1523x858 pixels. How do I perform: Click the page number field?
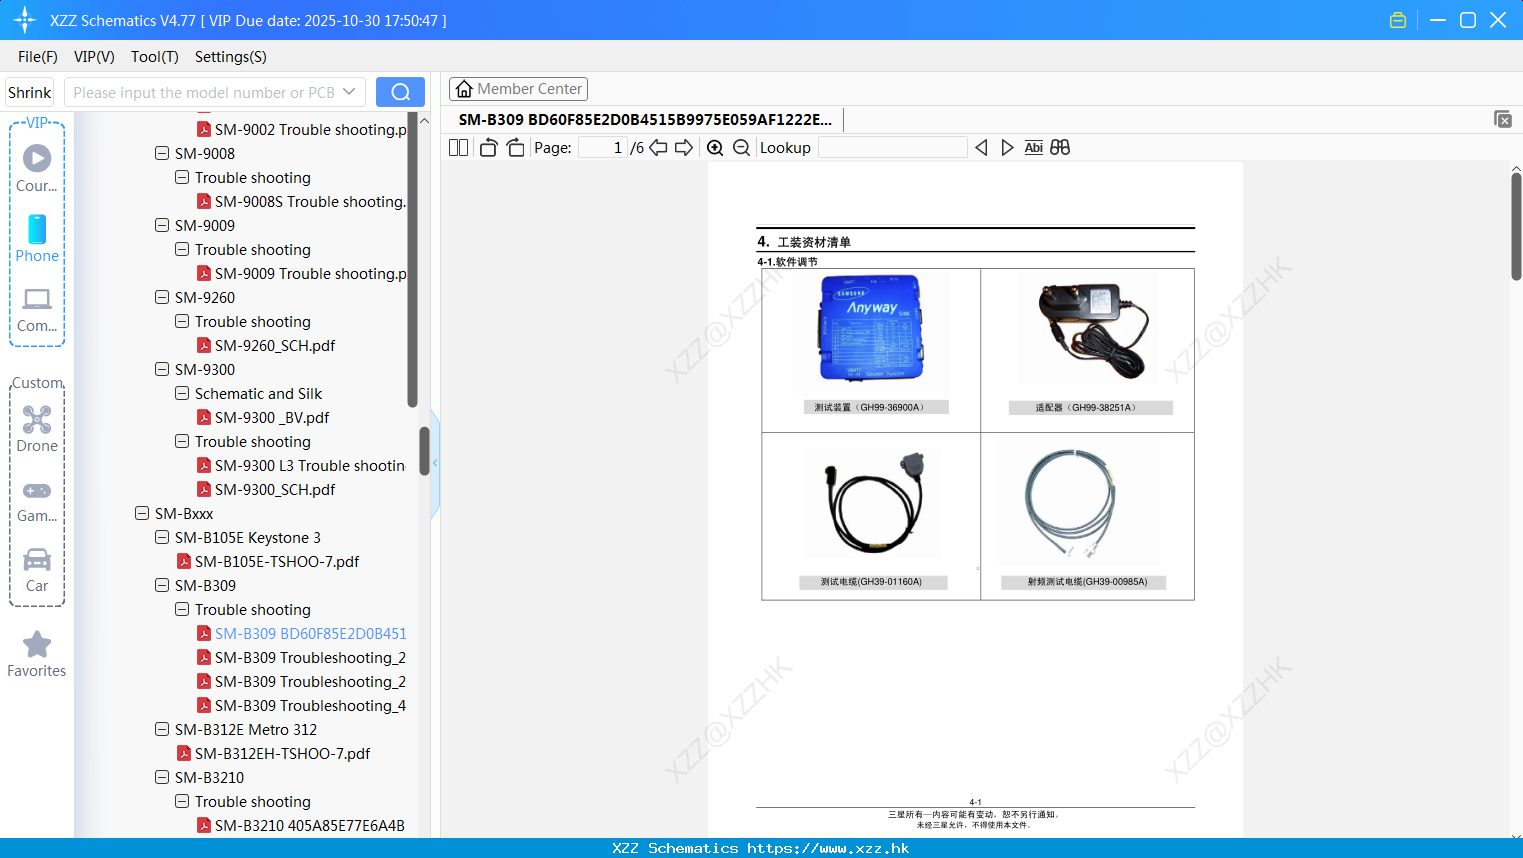603,147
